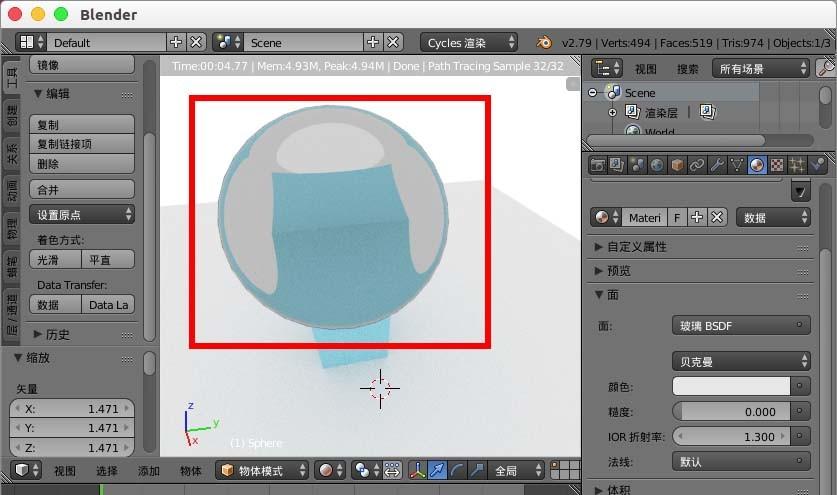Click the outliner search magnifier icon
The image size is (837, 495).
825,68
